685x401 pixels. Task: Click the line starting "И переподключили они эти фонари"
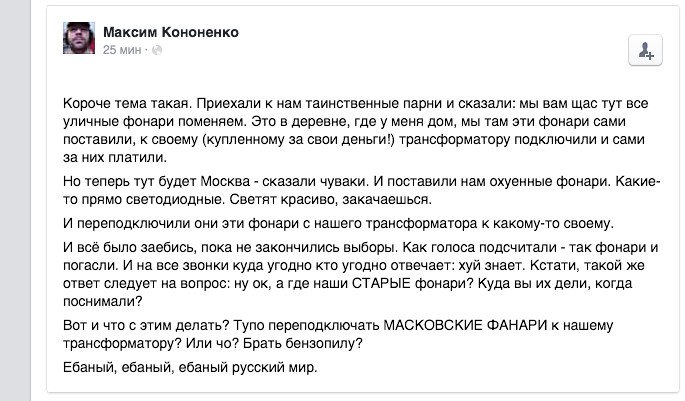pyautogui.click(x=338, y=223)
